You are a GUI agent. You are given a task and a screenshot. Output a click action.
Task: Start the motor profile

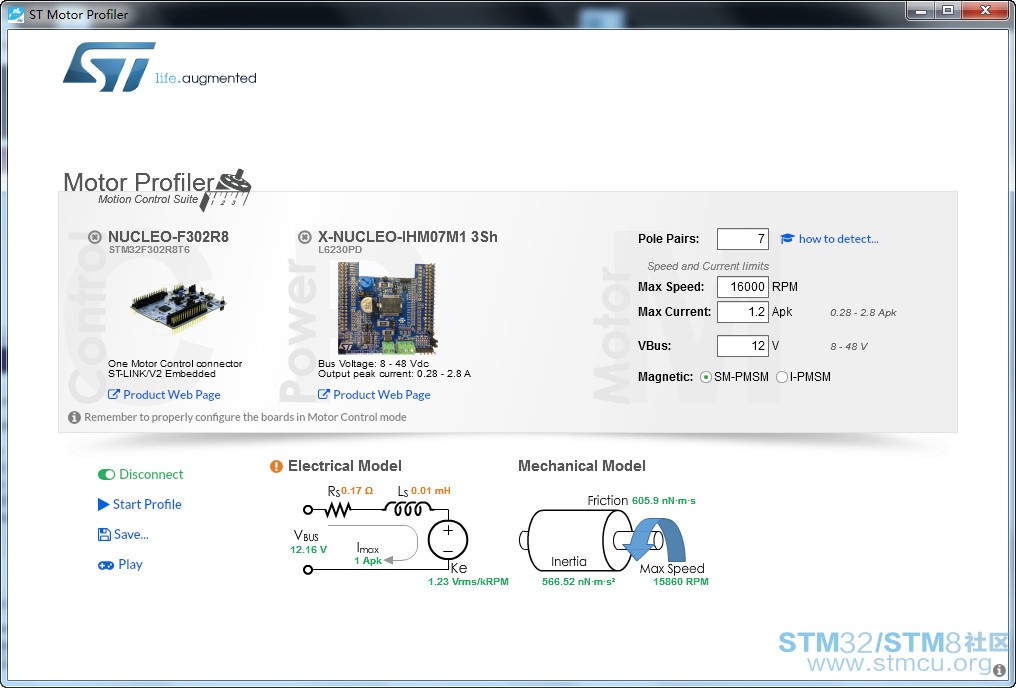[x=139, y=504]
